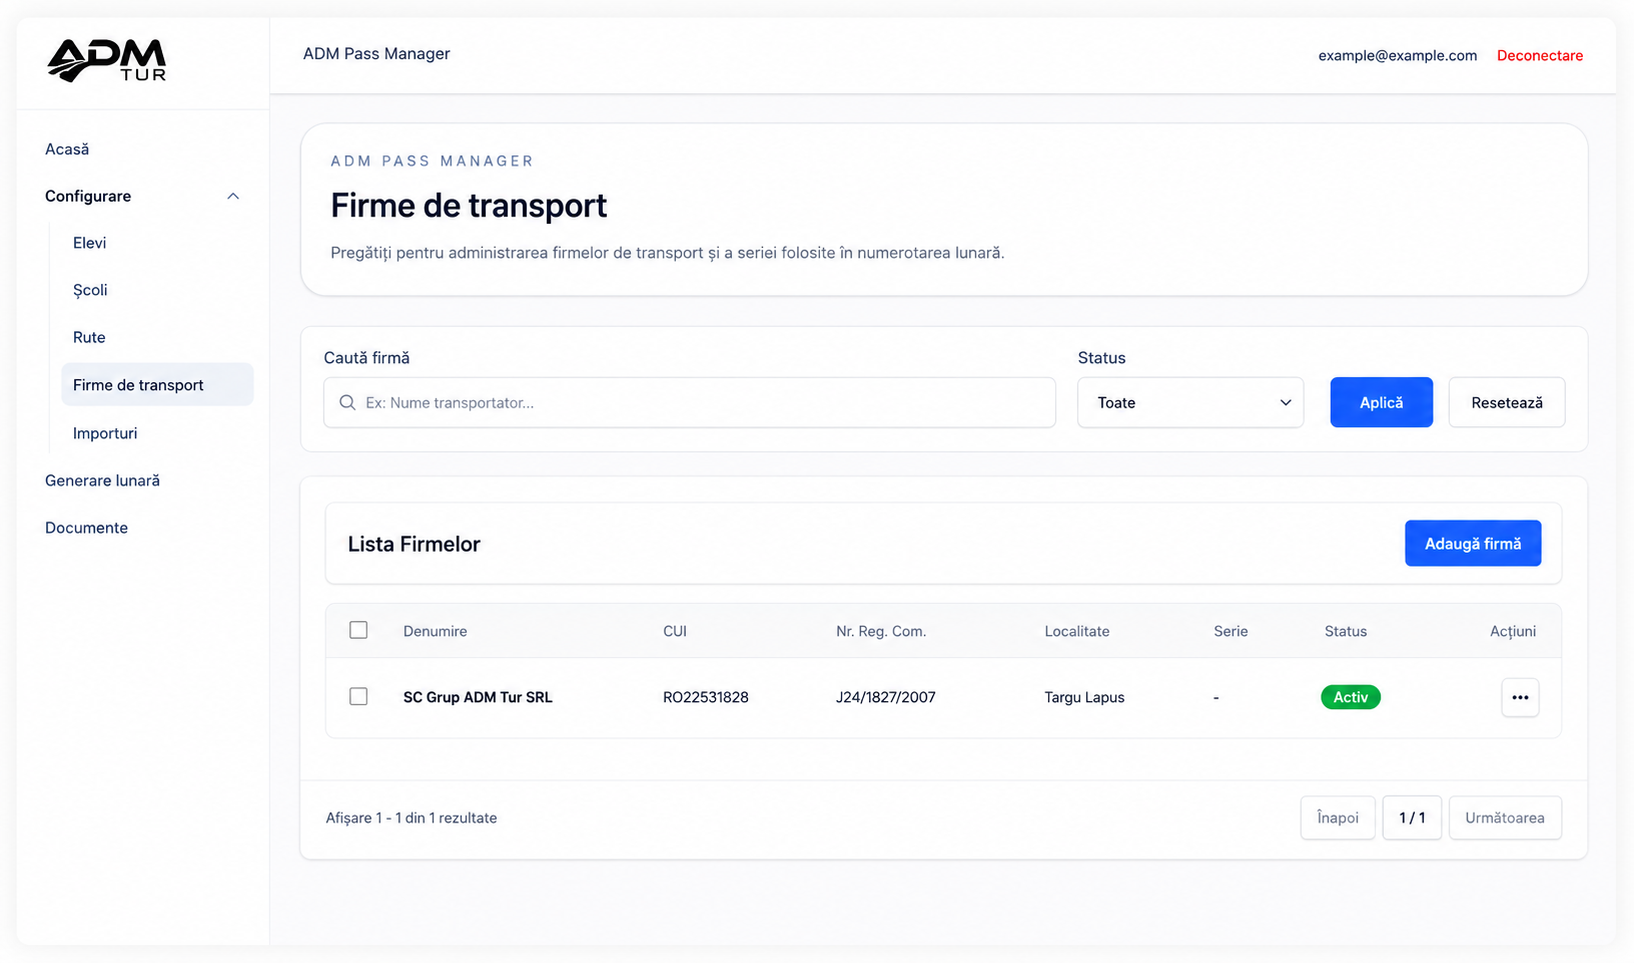Go to Acasă in the sidebar
1634x963 pixels.
coord(67,149)
